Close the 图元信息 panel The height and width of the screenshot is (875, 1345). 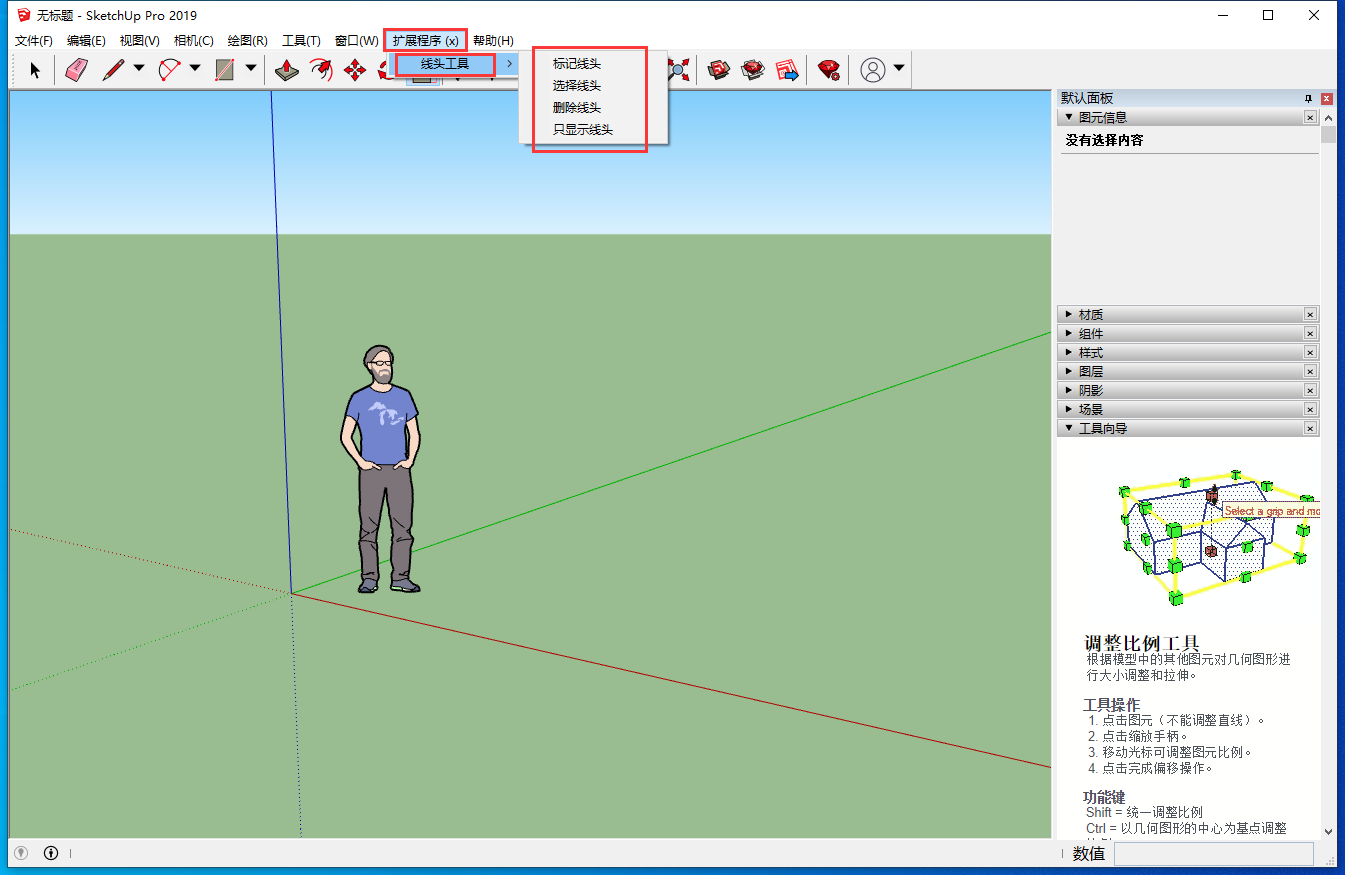click(1310, 117)
